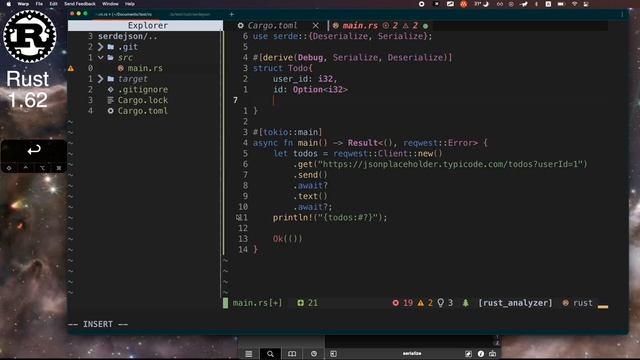This screenshot has height=360, width=640.
Task: Open main.rs in the Explorer tree
Action: coord(145,68)
